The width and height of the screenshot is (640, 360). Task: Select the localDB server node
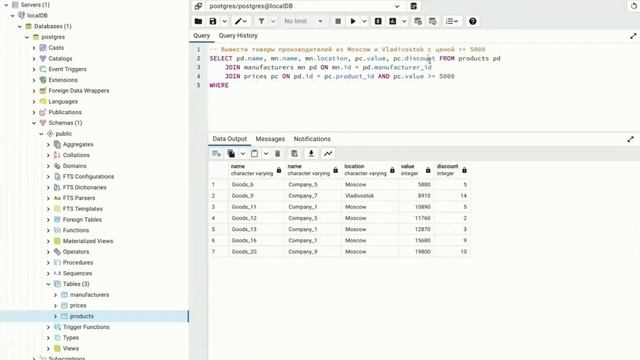pos(37,16)
